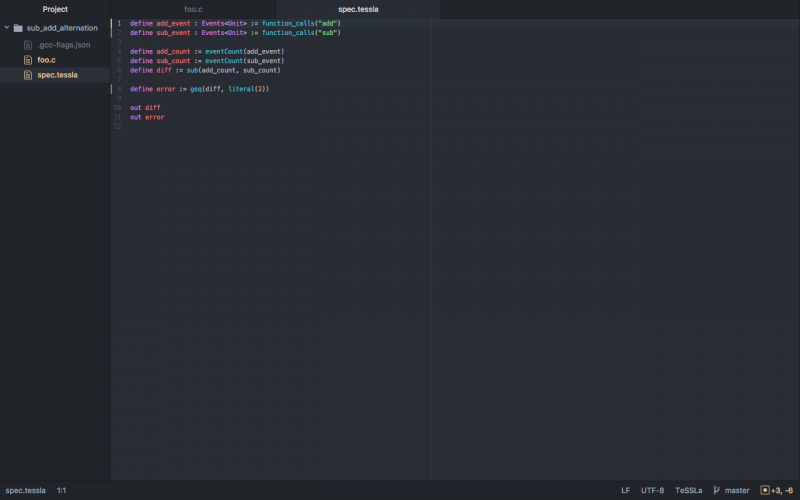Change file encoding via UTF-8 indicator
The height and width of the screenshot is (500, 800).
[x=653, y=490]
